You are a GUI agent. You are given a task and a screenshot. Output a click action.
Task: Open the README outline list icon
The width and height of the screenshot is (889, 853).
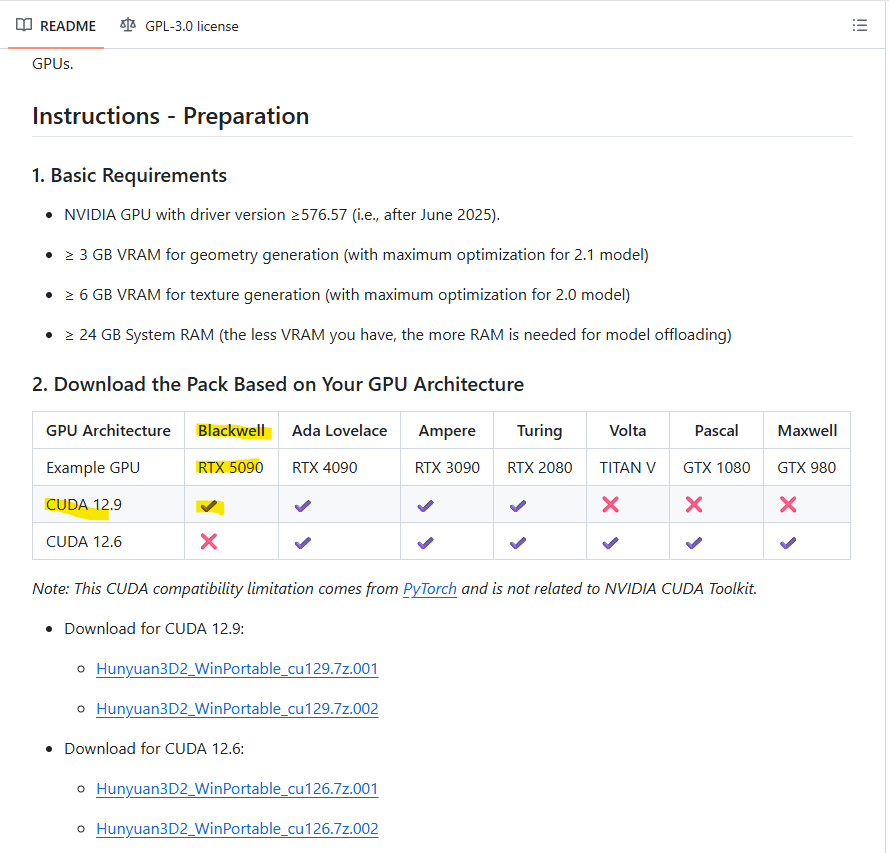click(x=859, y=25)
